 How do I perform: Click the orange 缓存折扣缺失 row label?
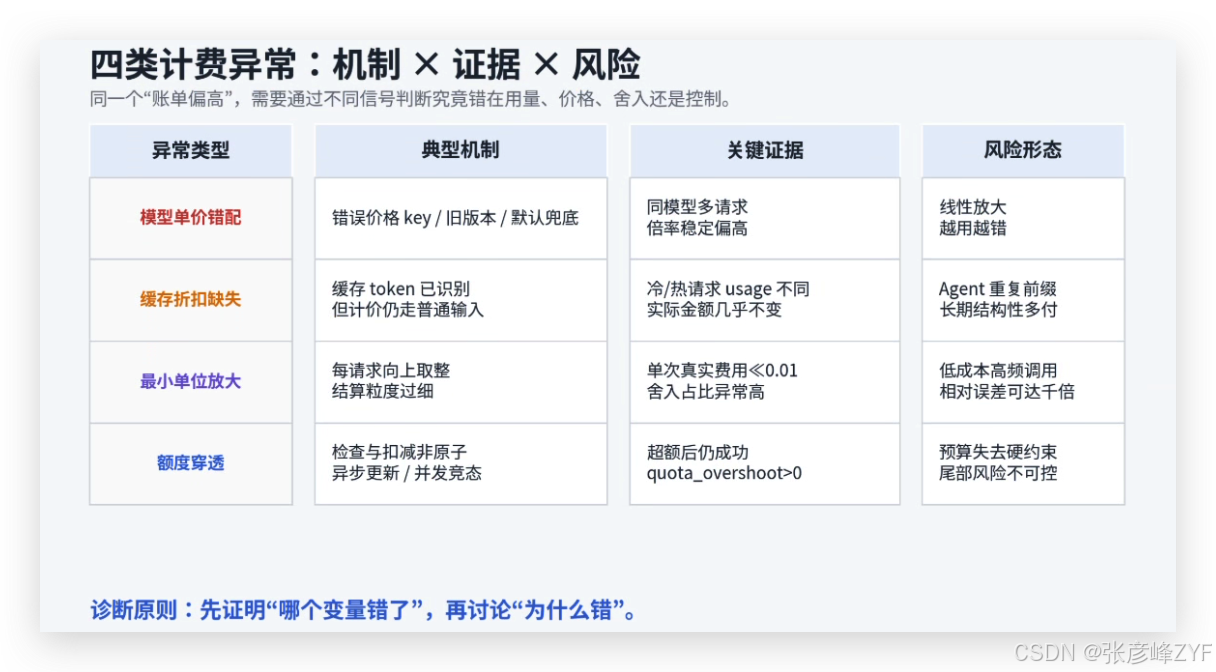(191, 300)
